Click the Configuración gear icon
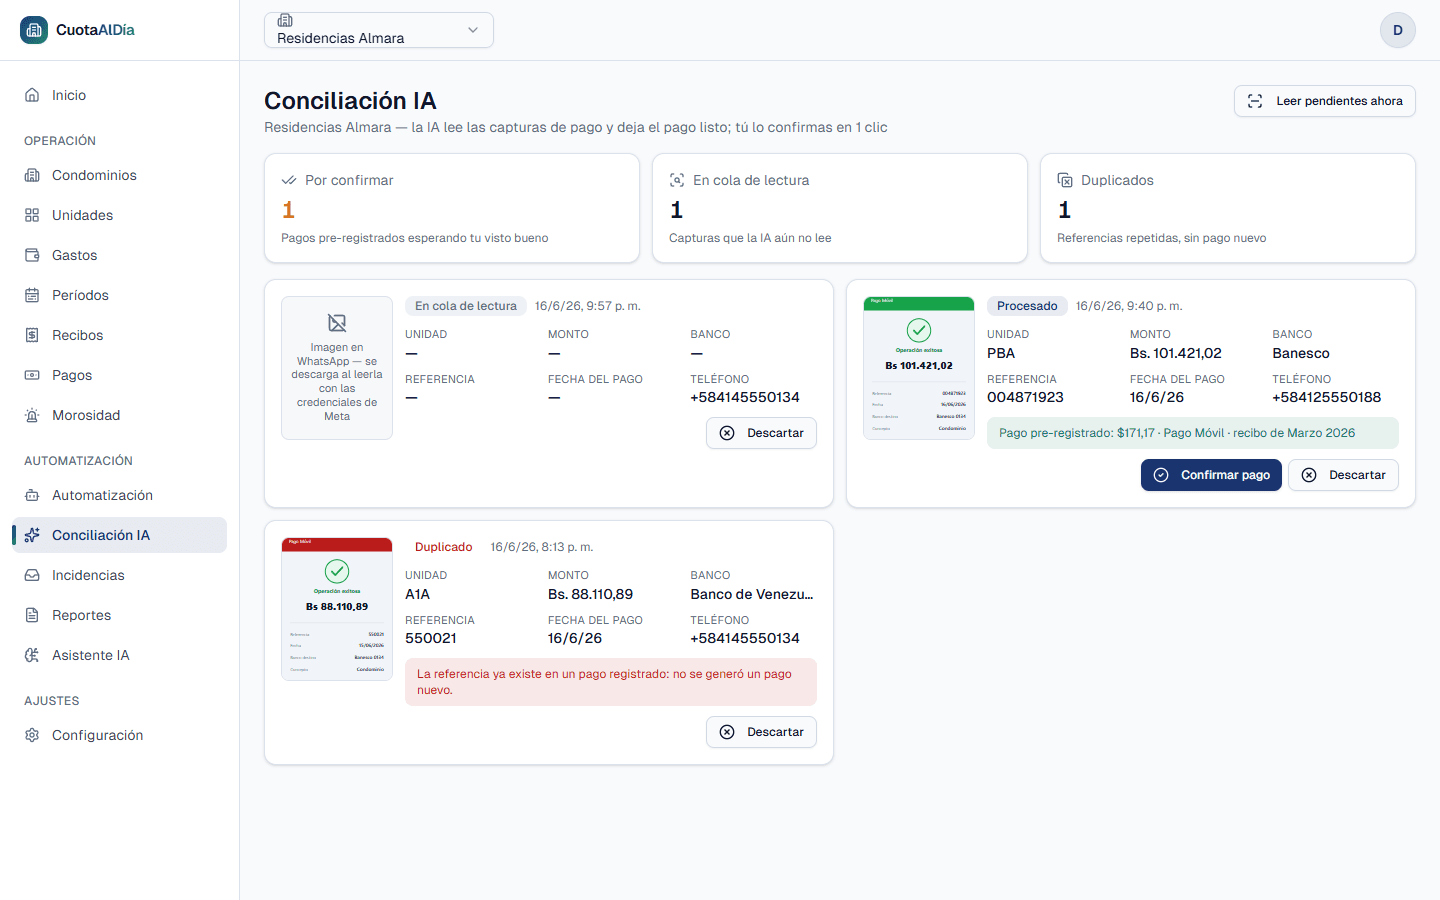 tap(32, 735)
